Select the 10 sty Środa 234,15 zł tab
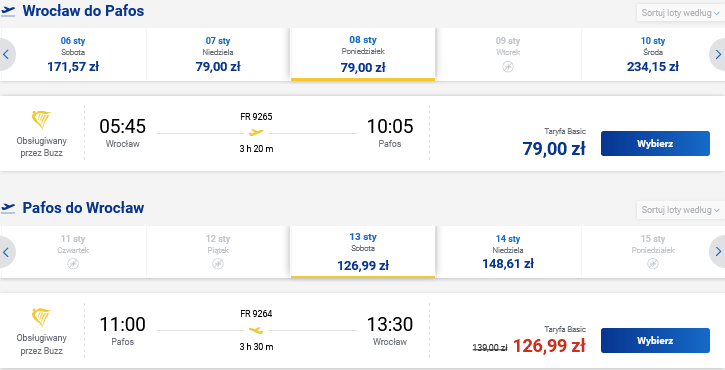The width and height of the screenshot is (725, 370). [x=652, y=54]
